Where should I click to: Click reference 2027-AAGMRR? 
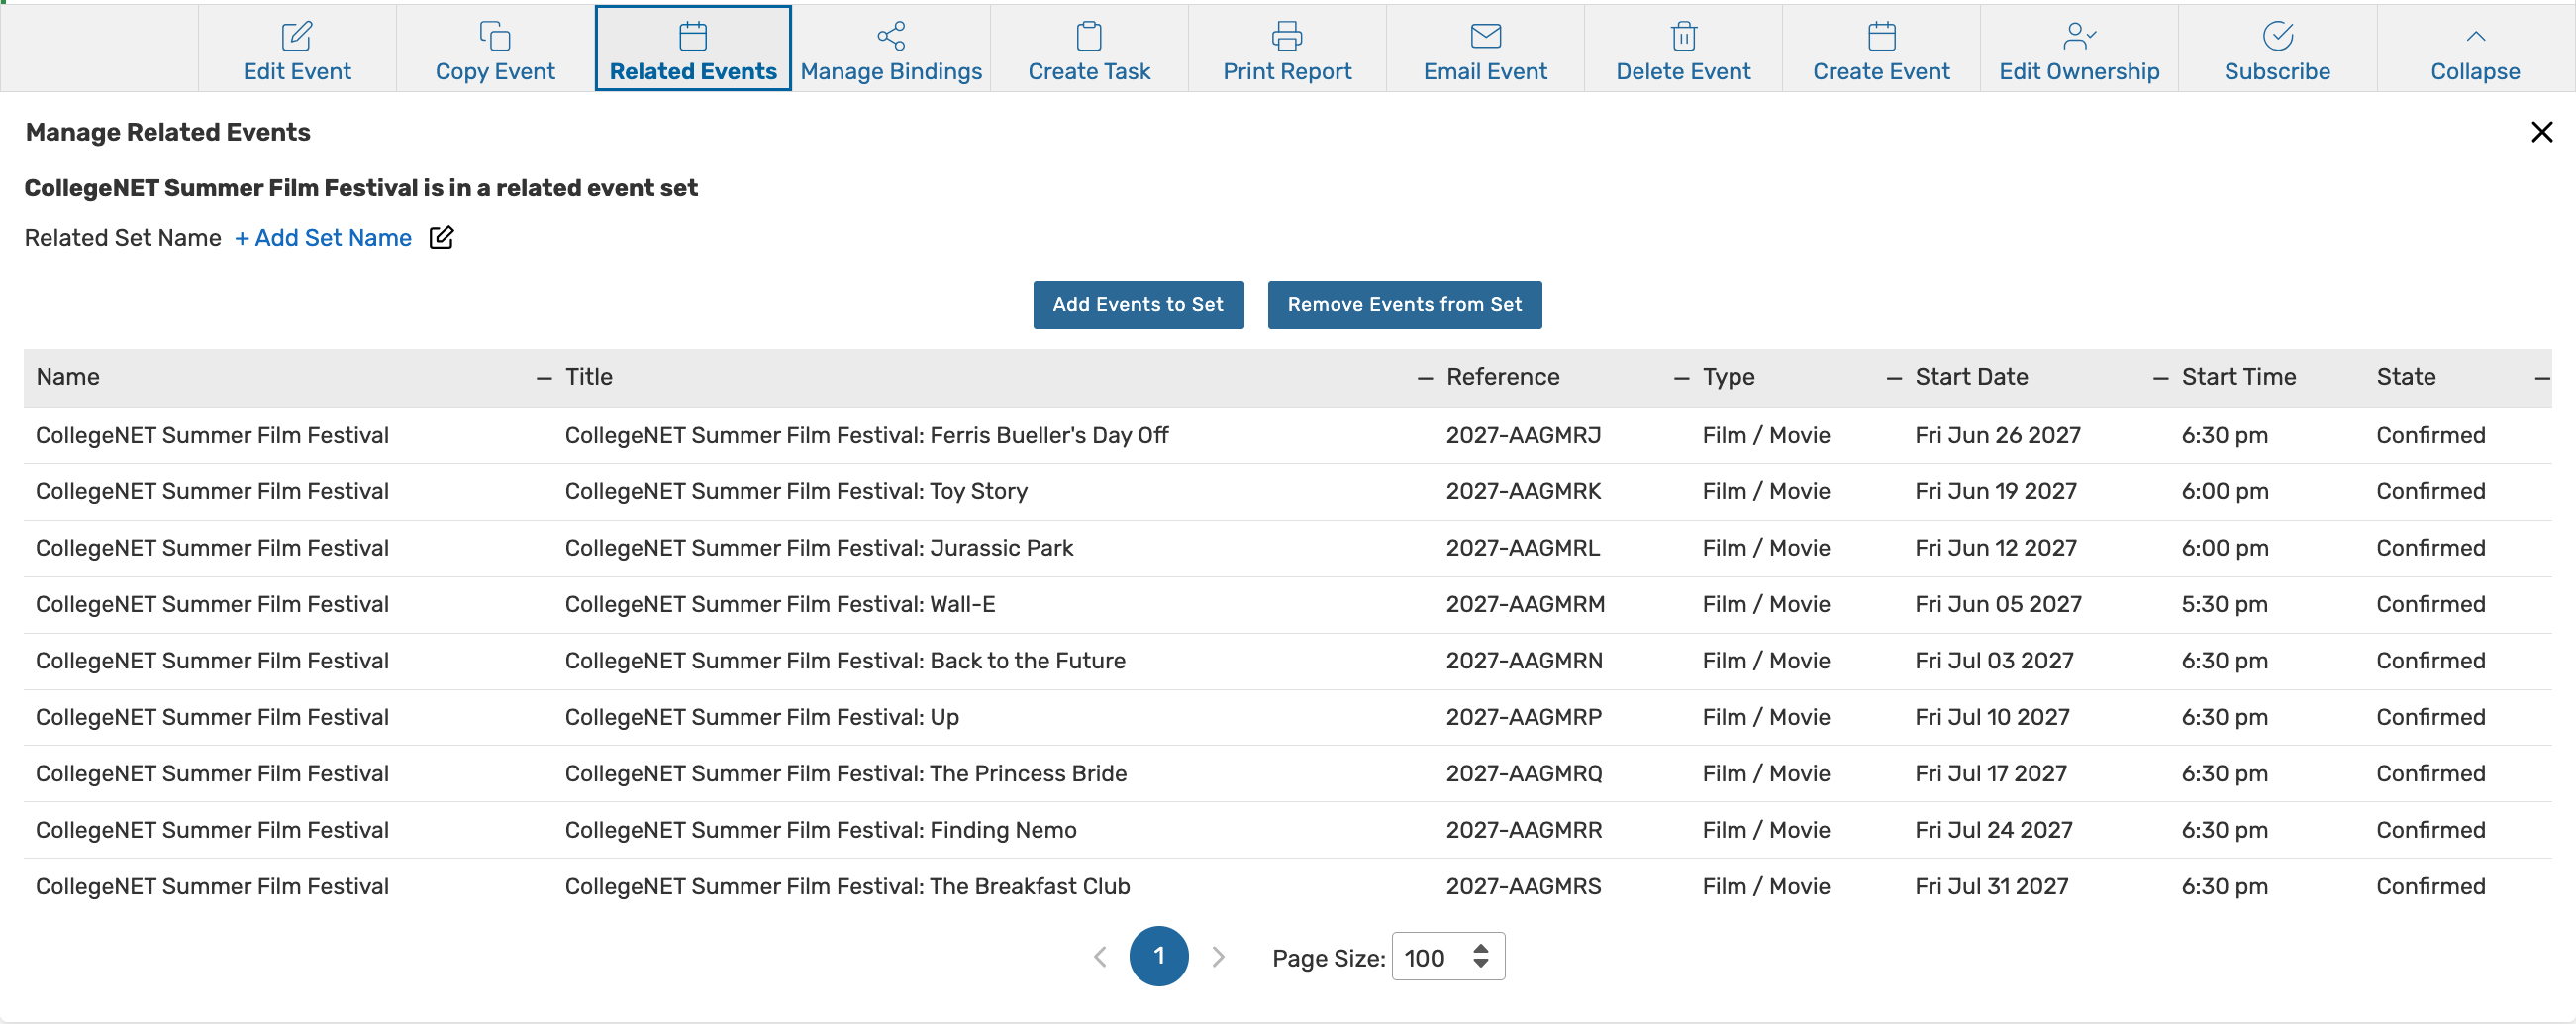(1524, 830)
